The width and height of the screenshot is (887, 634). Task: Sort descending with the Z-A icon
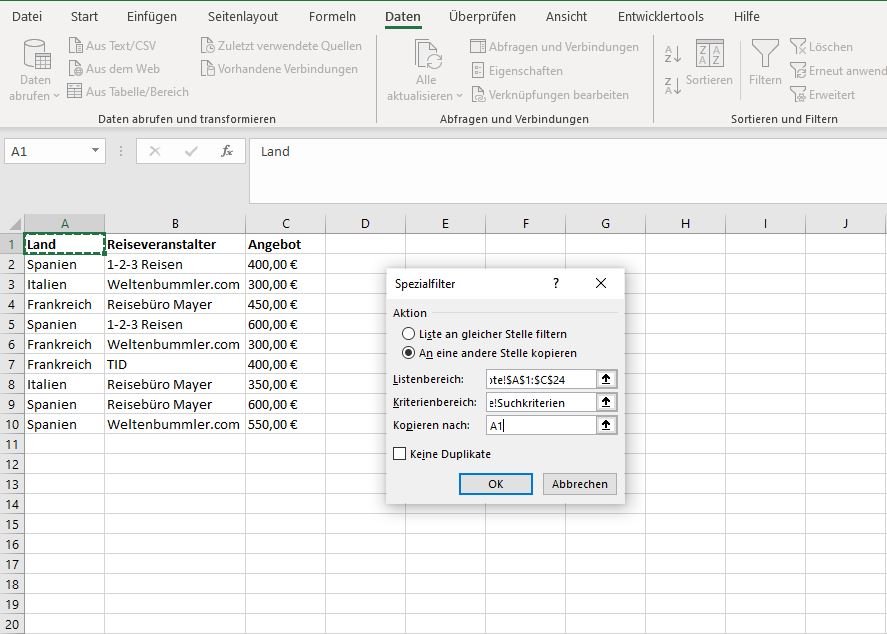tap(673, 86)
